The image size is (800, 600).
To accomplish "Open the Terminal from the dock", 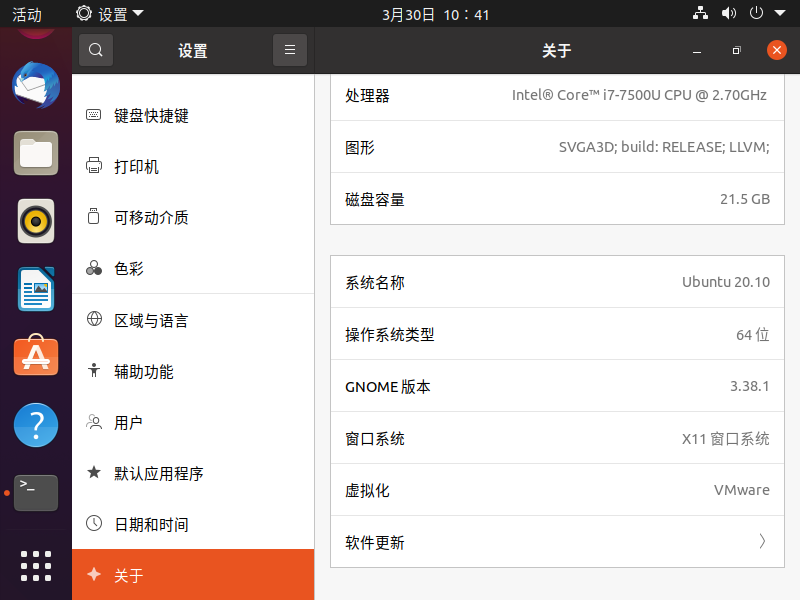I will [x=36, y=493].
